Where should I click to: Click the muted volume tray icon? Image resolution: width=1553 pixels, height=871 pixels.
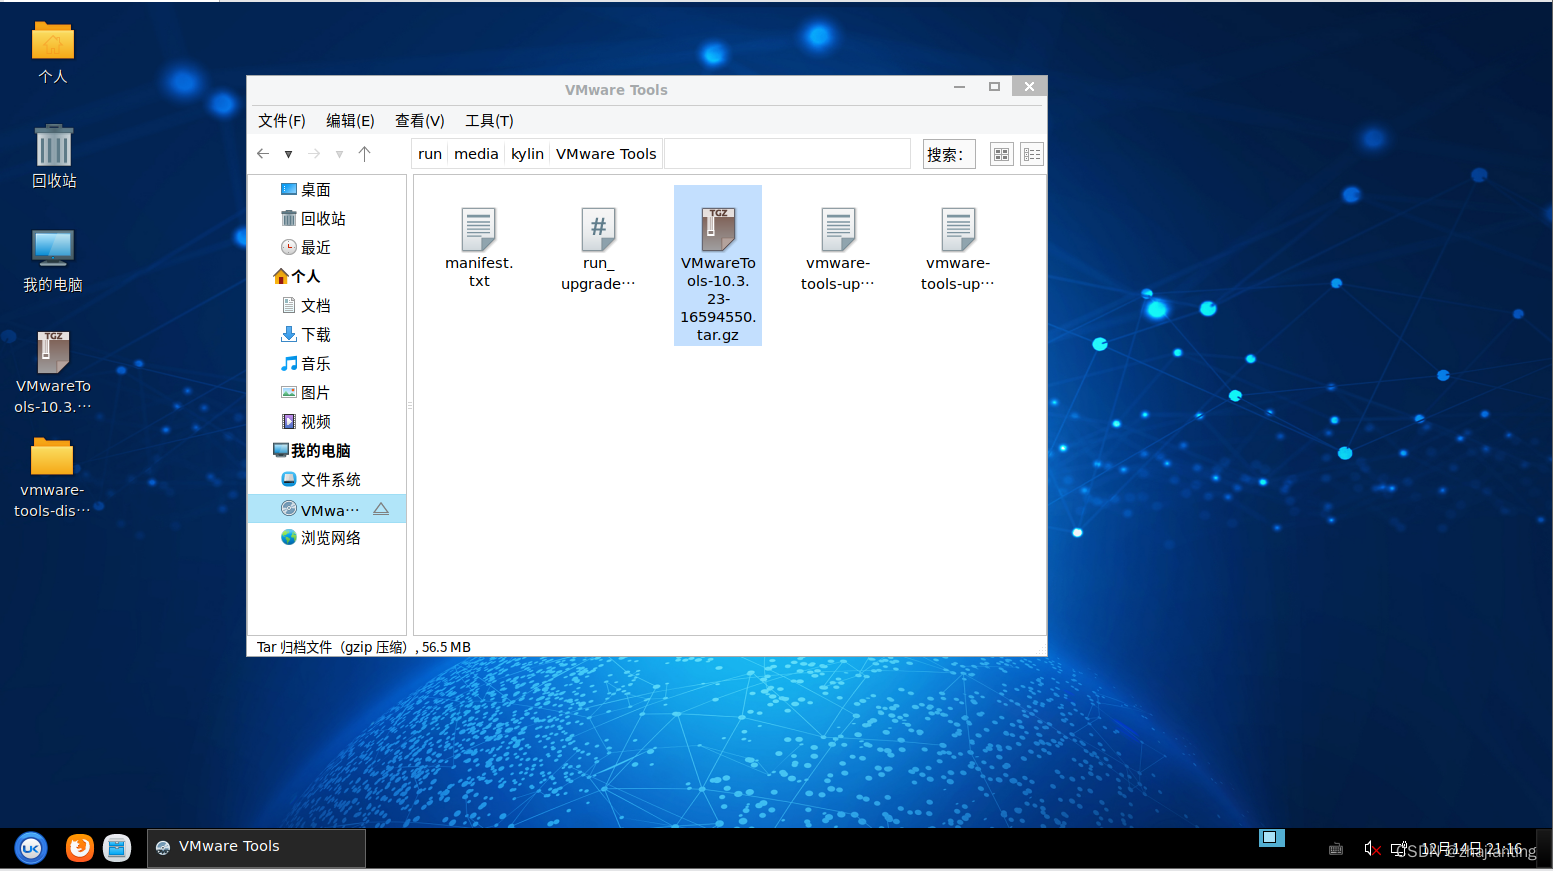[x=1373, y=849]
